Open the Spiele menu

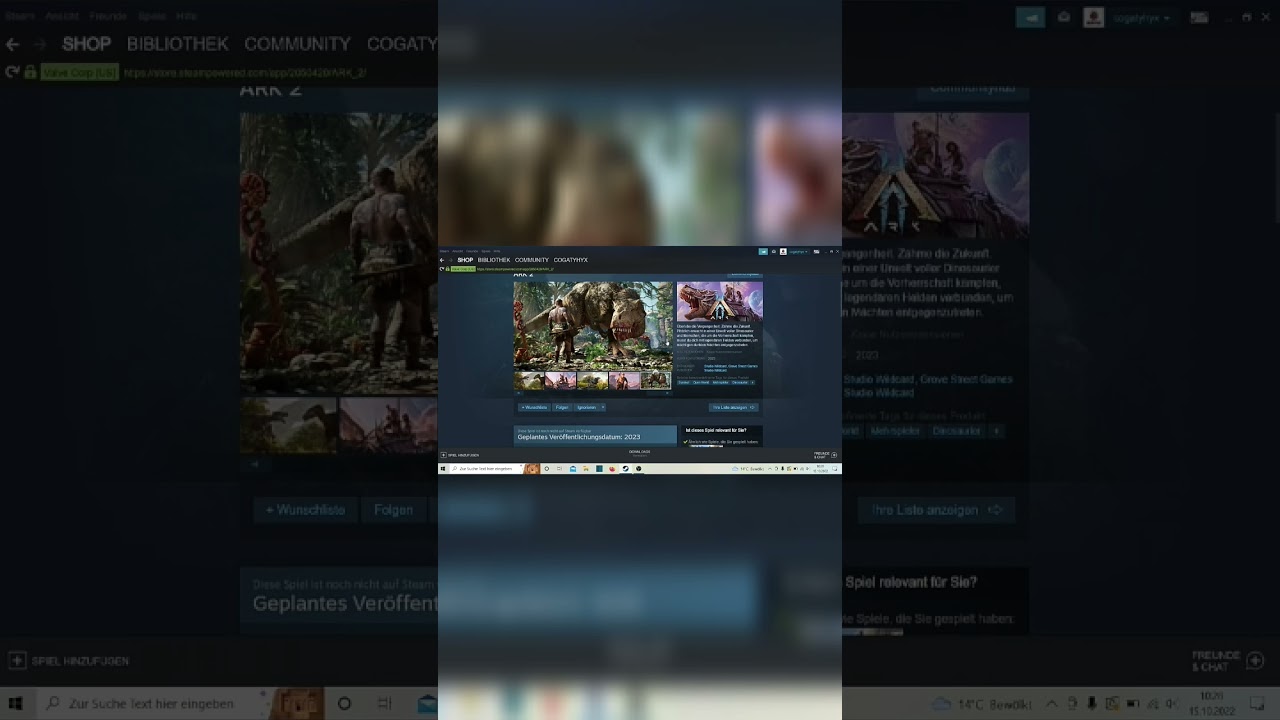point(486,251)
